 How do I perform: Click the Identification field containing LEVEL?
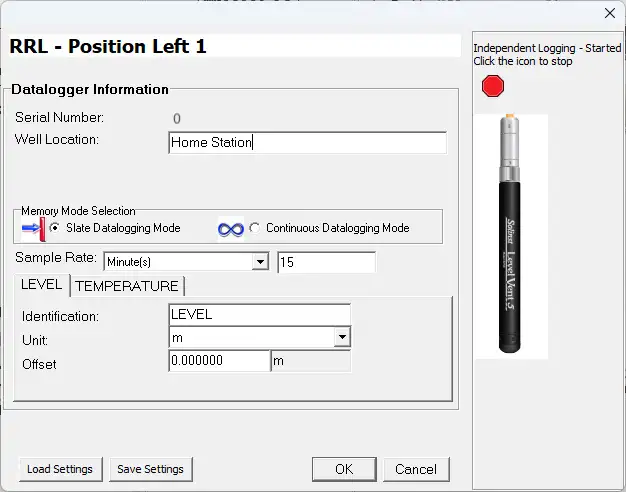(x=260, y=314)
